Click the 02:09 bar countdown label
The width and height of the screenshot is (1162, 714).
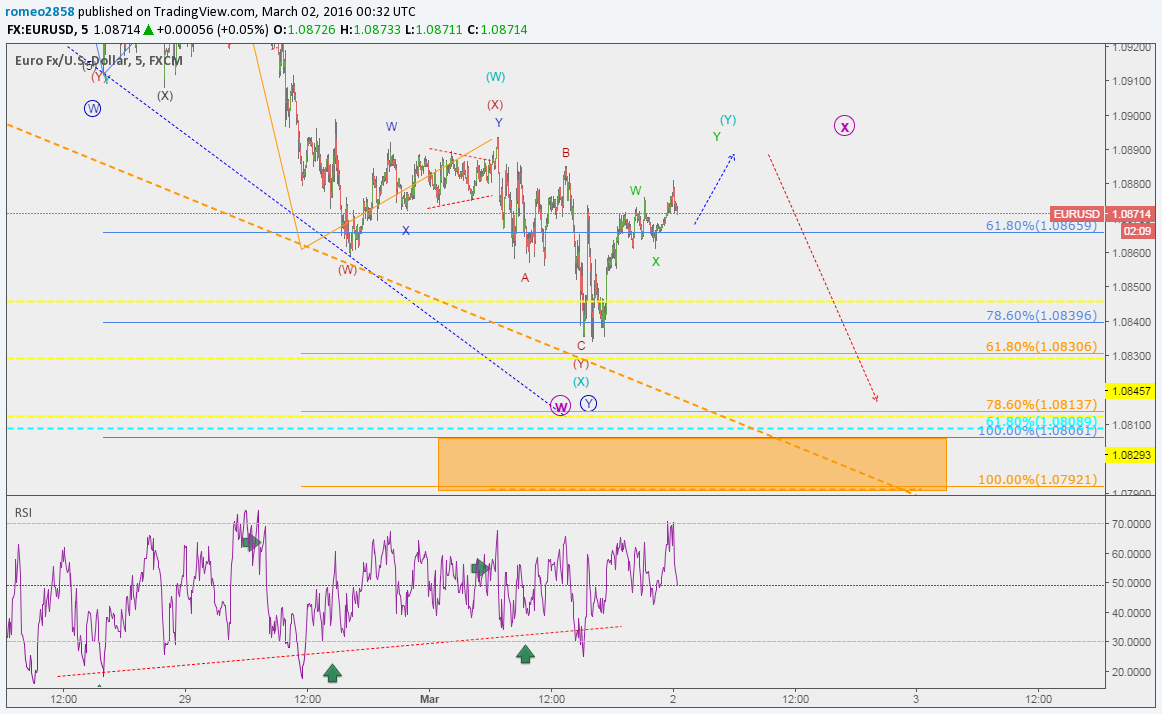click(x=1136, y=231)
